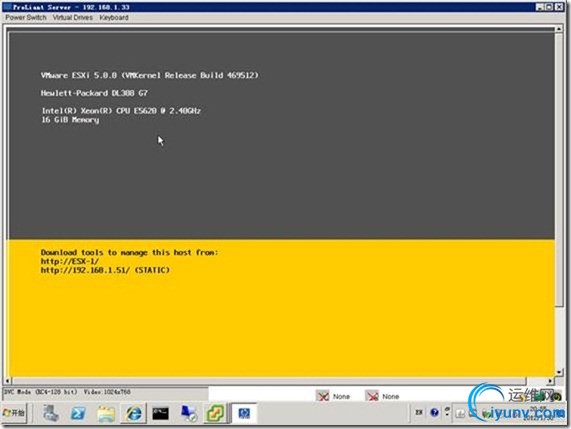Launch Internet Explorer from the taskbar
Viewport: 571px width, 429px height.
tap(134, 414)
